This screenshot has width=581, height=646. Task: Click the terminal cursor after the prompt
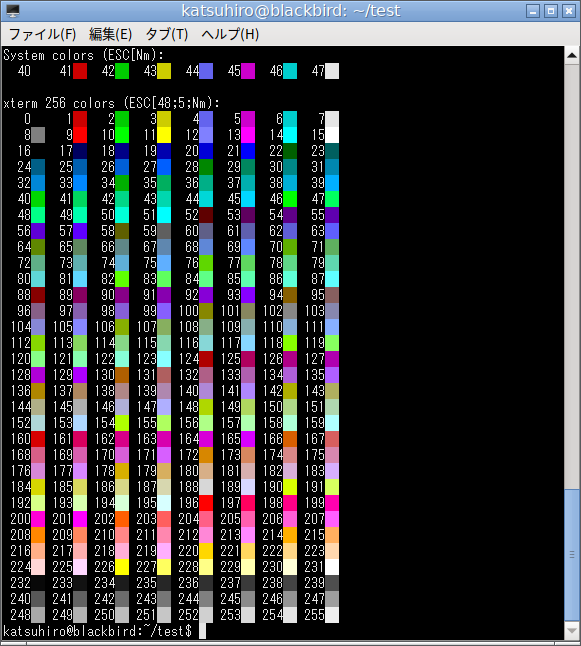[202, 631]
